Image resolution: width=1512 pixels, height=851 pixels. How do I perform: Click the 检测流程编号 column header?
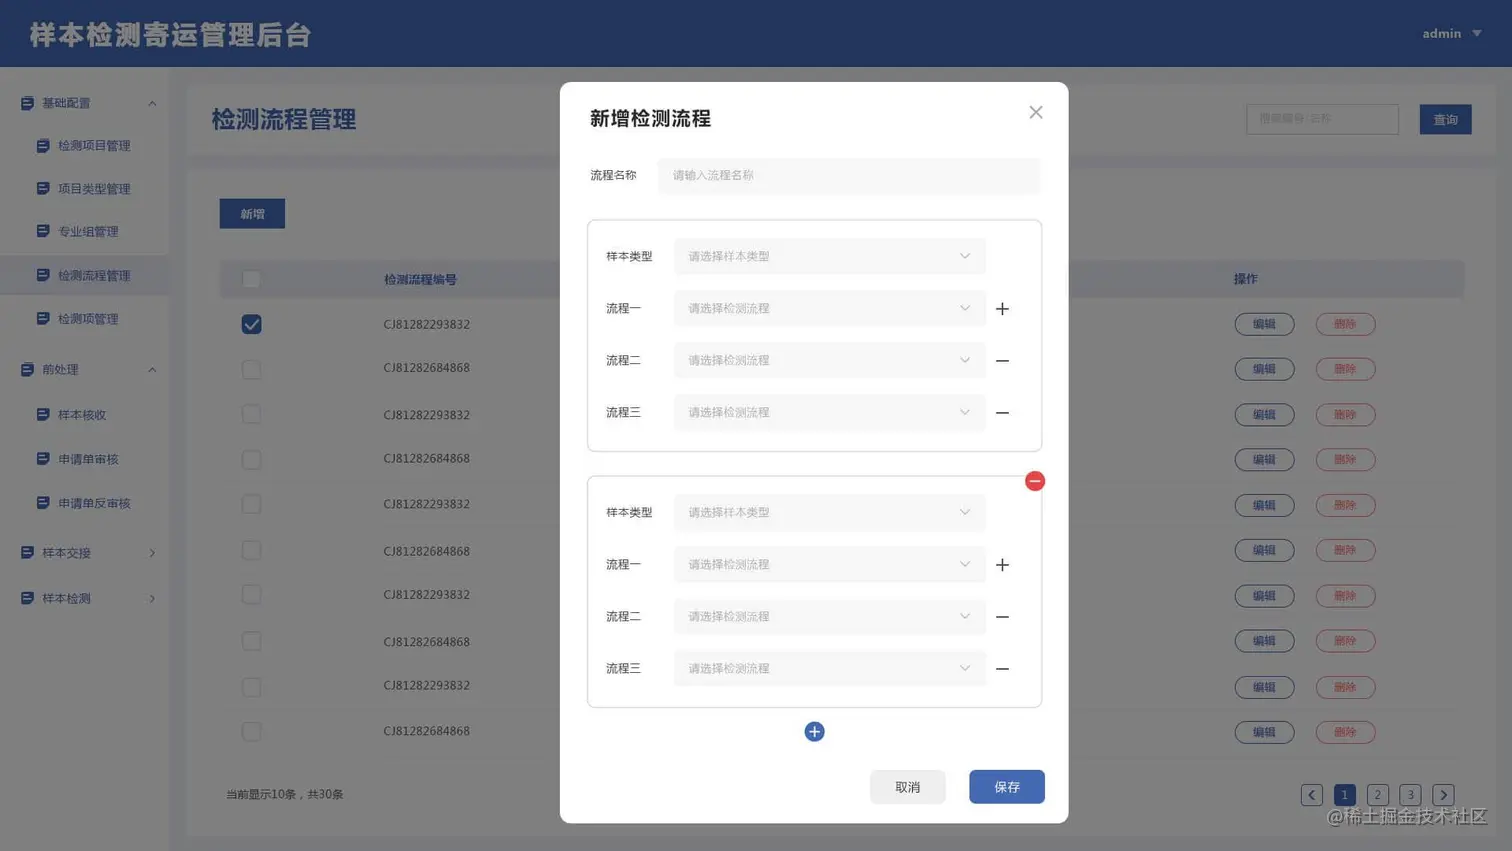click(x=420, y=280)
